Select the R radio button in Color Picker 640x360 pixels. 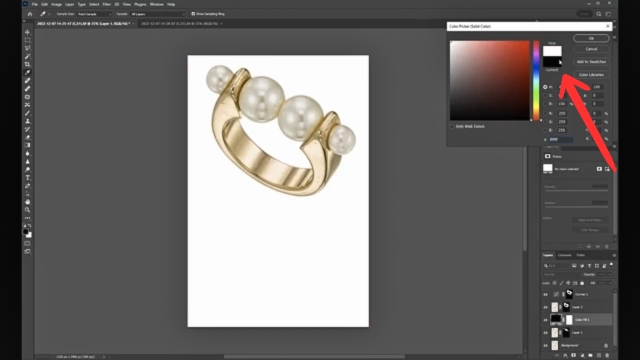coord(545,113)
